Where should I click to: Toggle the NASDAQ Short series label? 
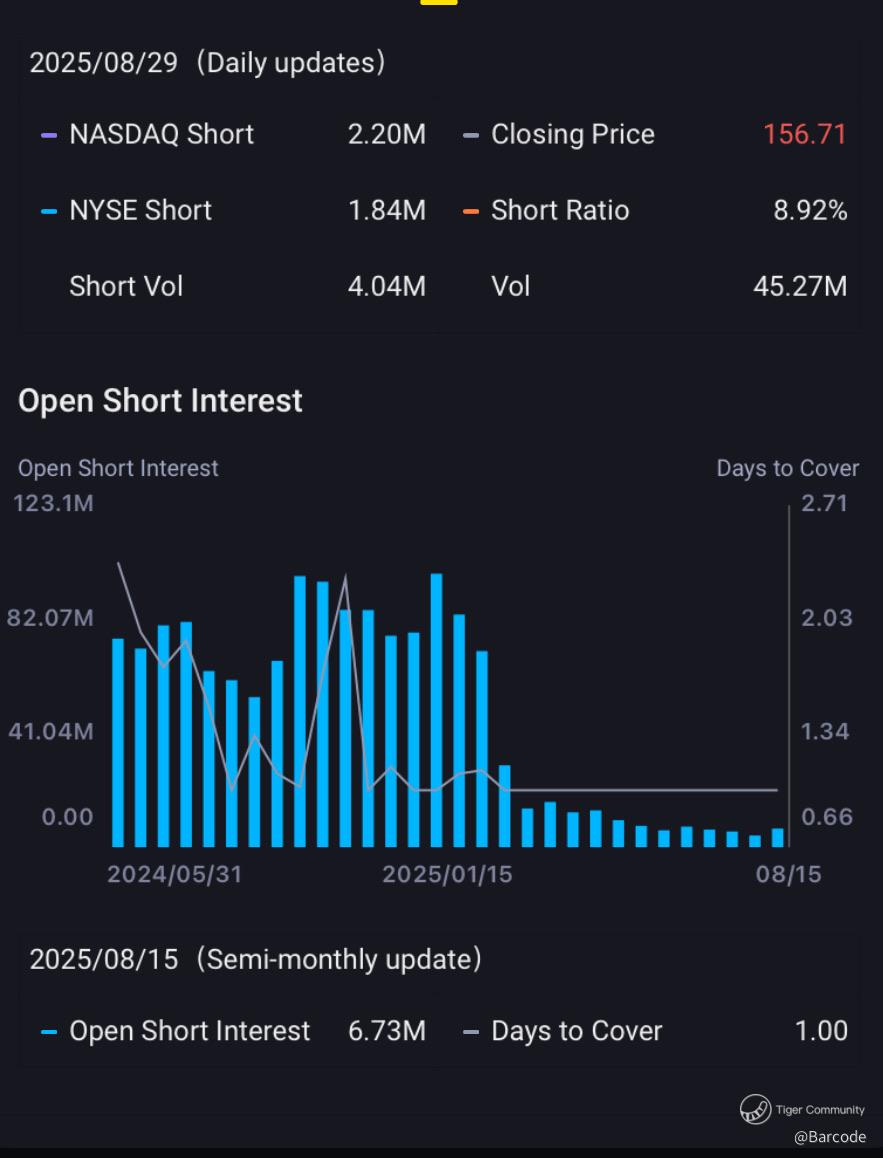tap(161, 135)
